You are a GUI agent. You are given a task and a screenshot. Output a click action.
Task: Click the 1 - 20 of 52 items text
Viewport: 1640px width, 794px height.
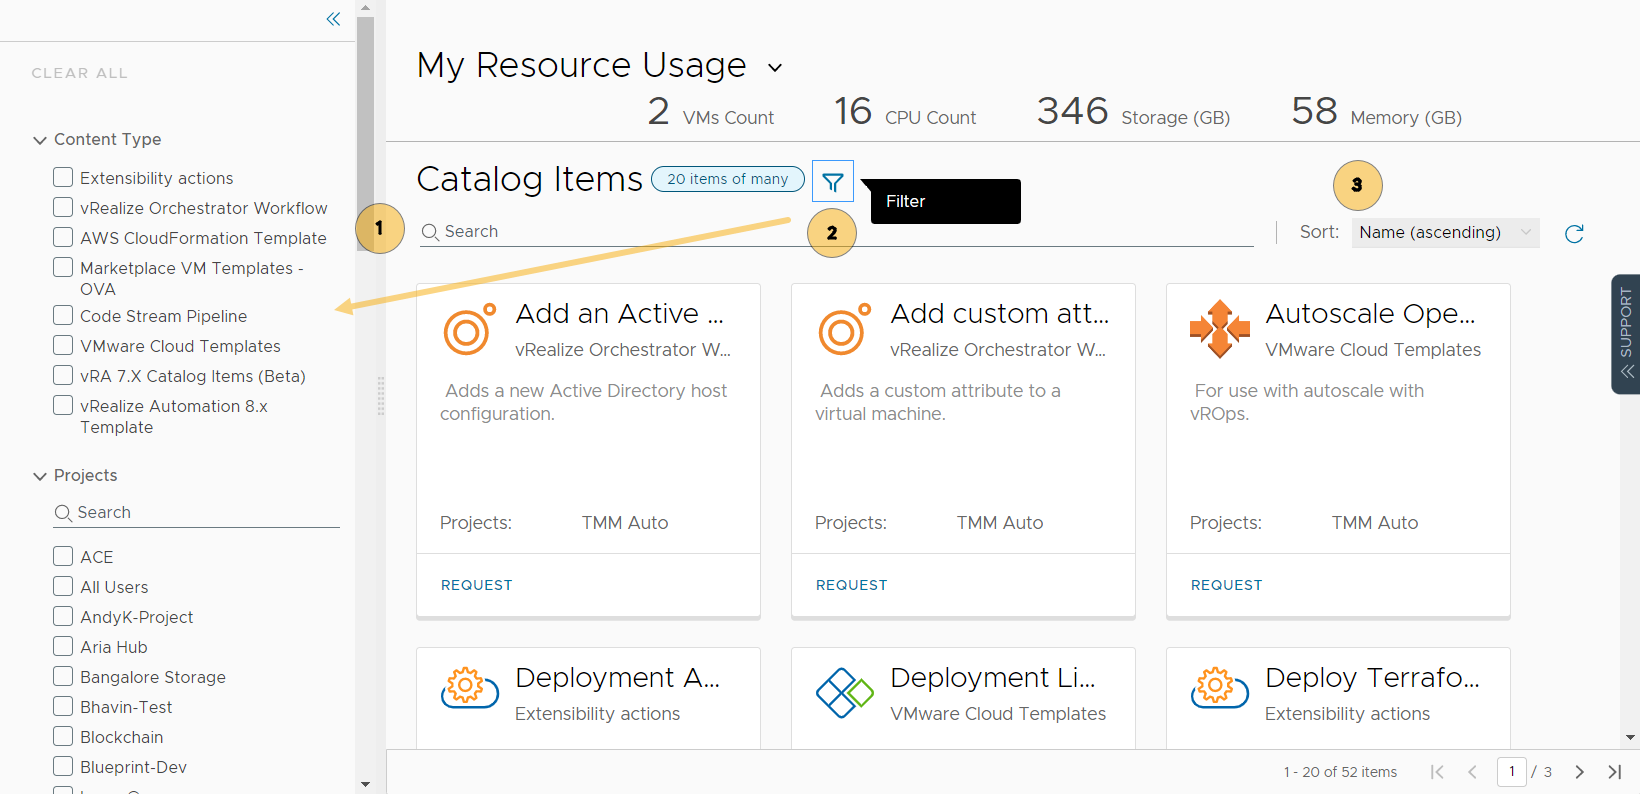(x=1340, y=772)
